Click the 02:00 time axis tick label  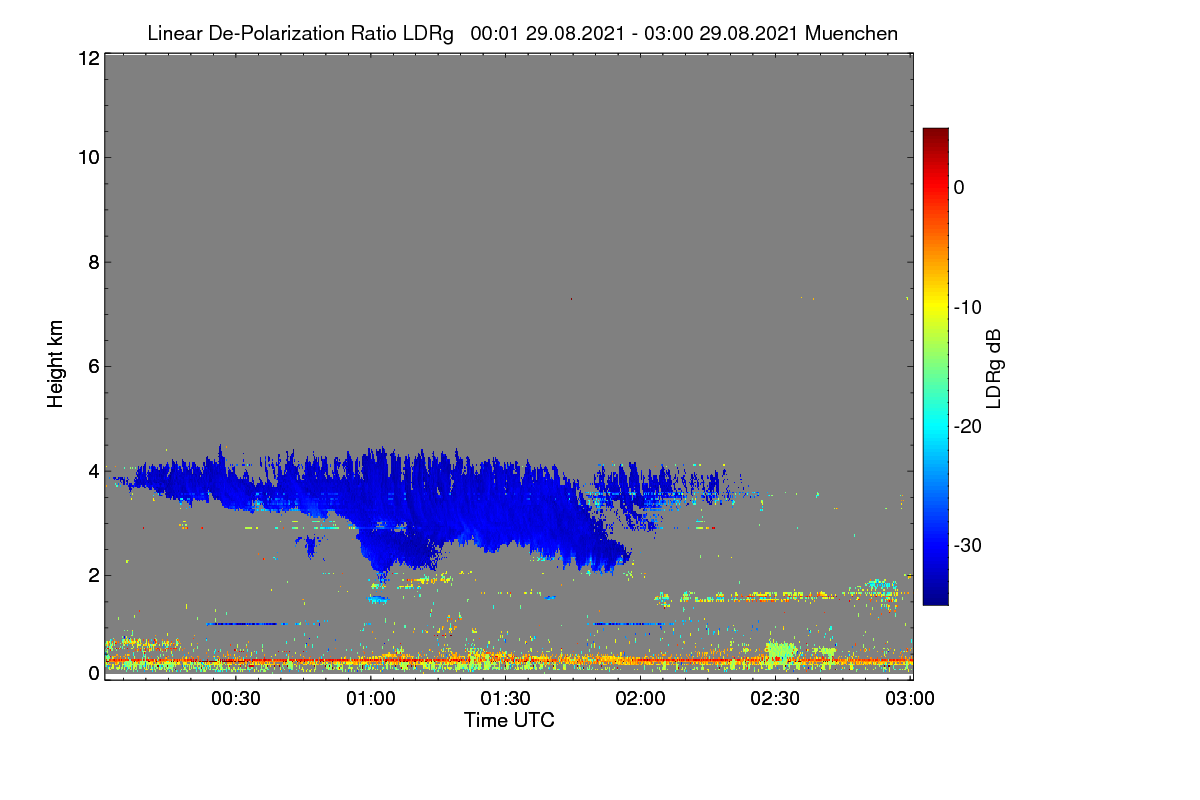[641, 698]
